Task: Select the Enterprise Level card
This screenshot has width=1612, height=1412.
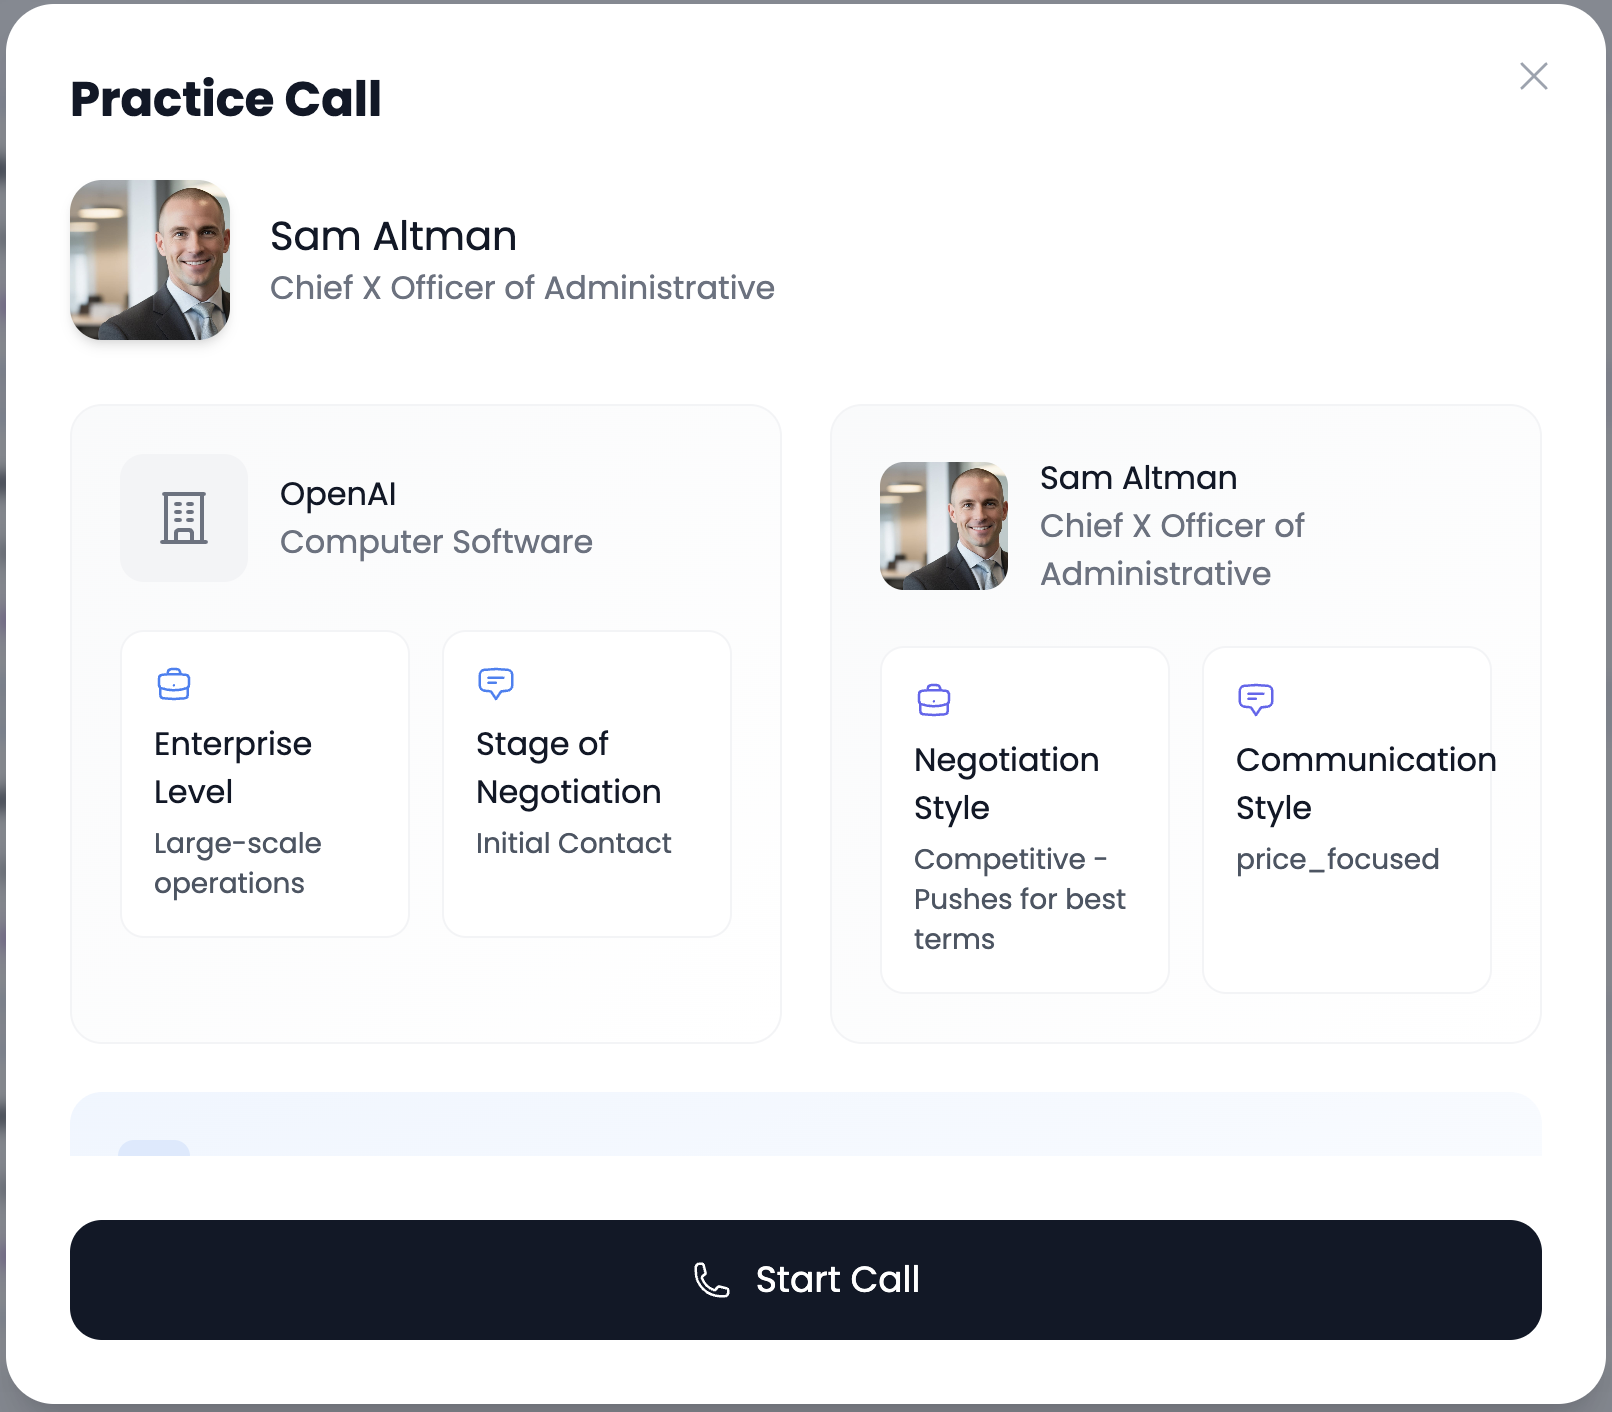Action: click(x=265, y=784)
